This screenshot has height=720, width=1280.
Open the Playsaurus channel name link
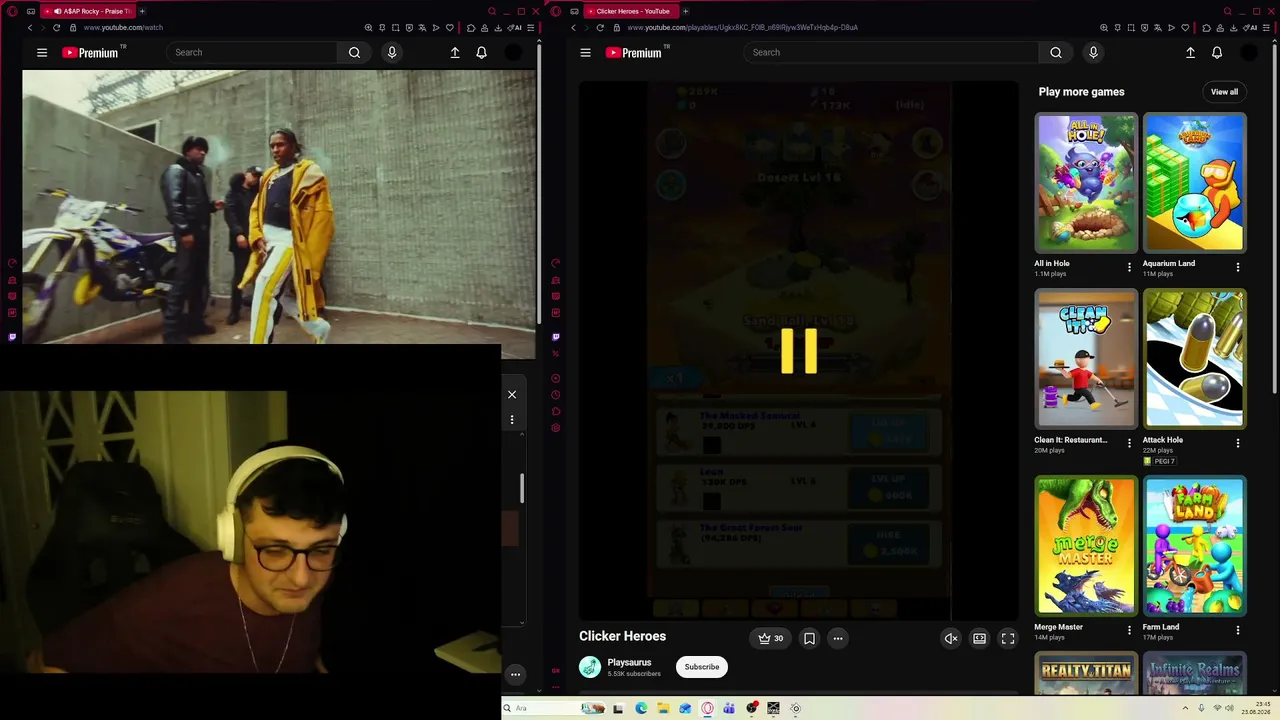coord(629,662)
